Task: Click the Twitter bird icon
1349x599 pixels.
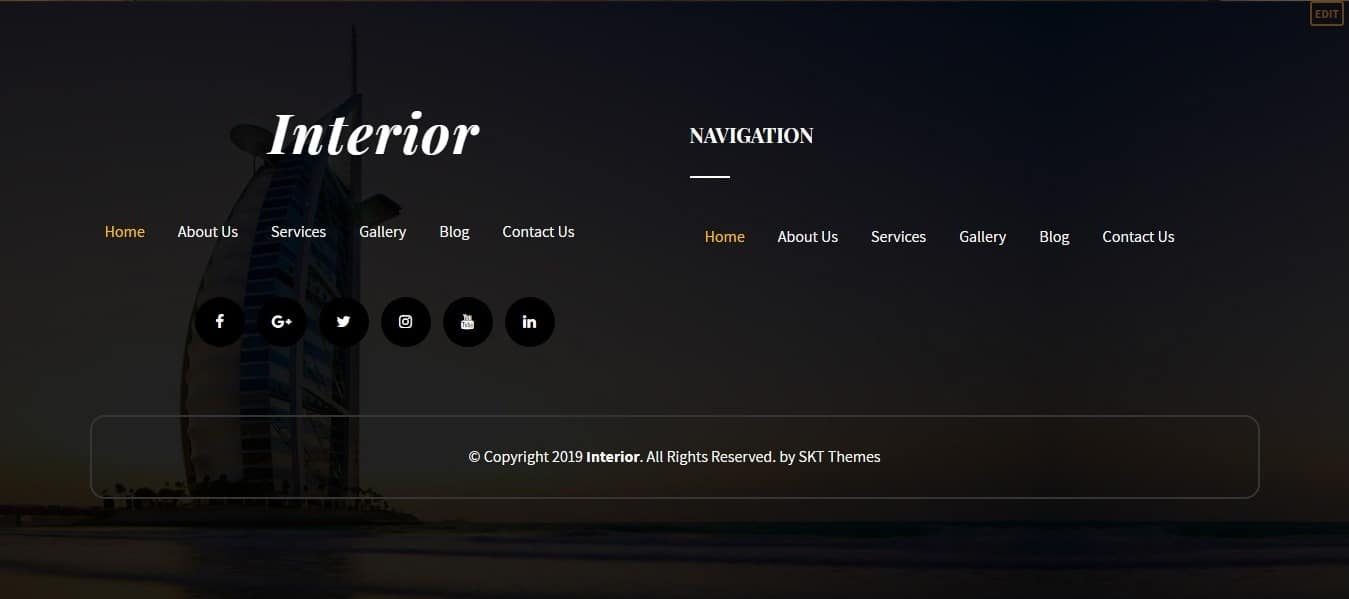Action: click(344, 322)
